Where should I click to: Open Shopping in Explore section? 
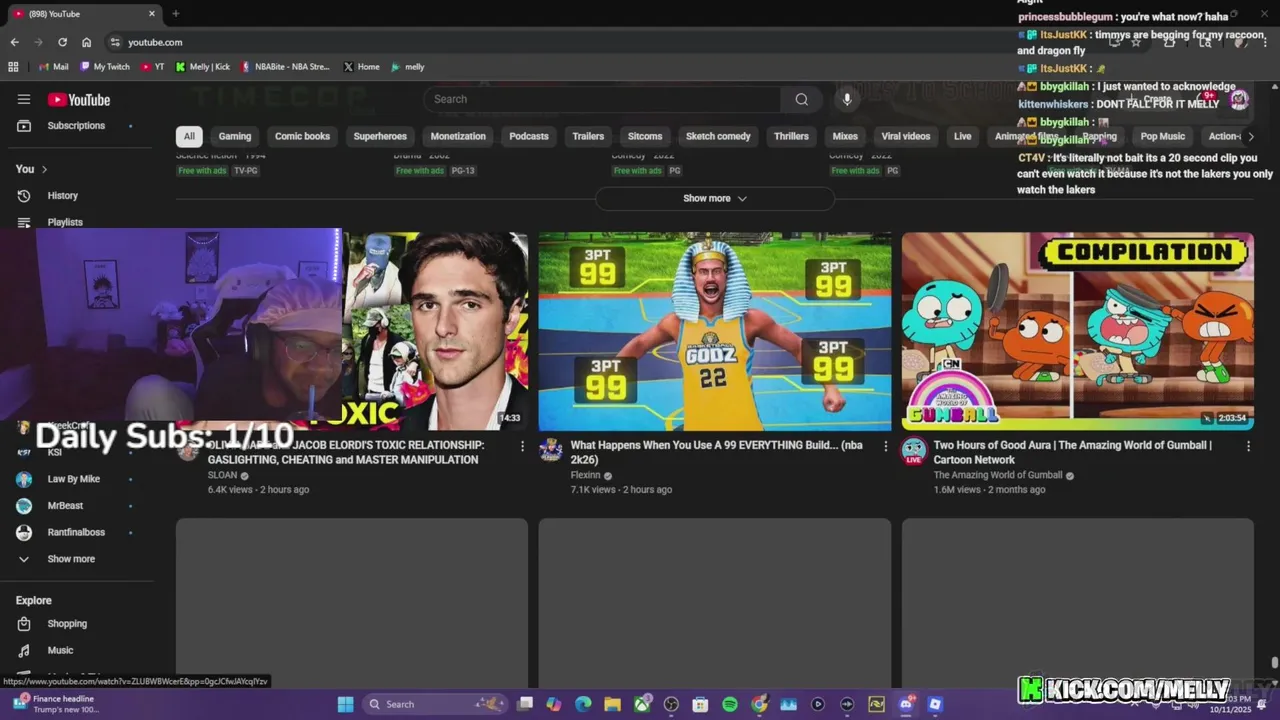pyautogui.click(x=76, y=624)
